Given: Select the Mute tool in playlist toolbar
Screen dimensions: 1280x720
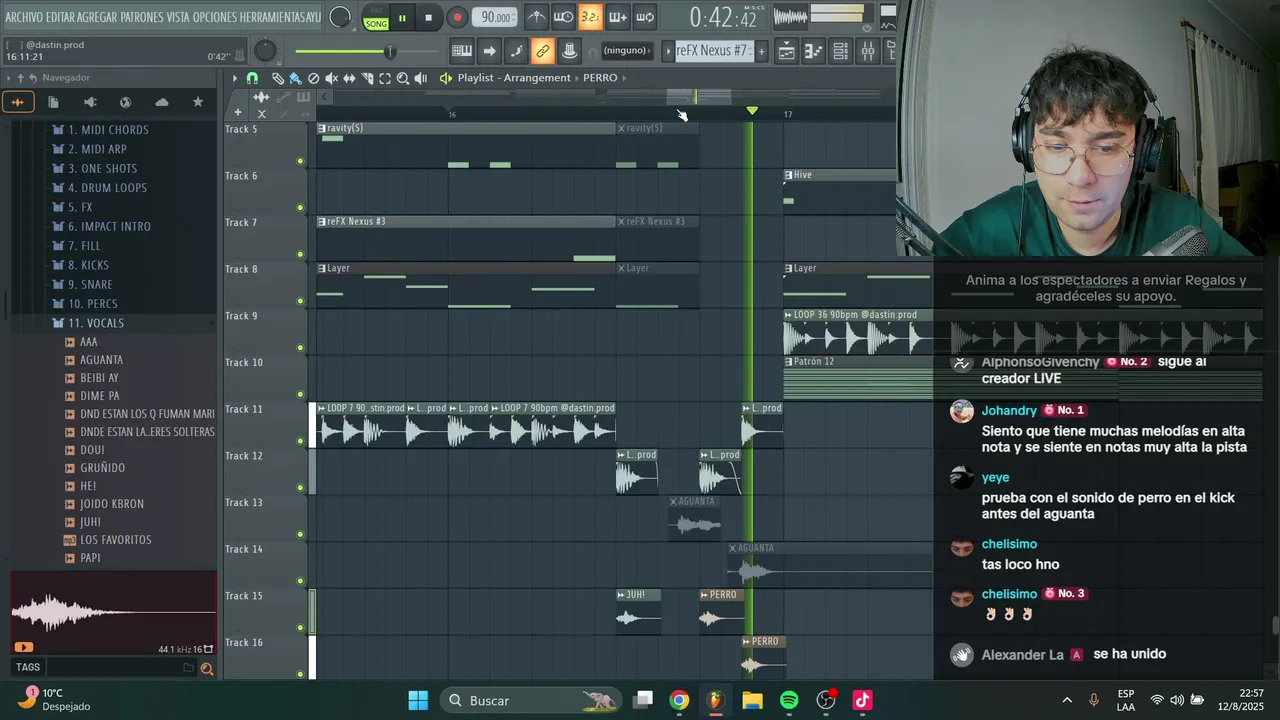Looking at the screenshot, I should (331, 78).
